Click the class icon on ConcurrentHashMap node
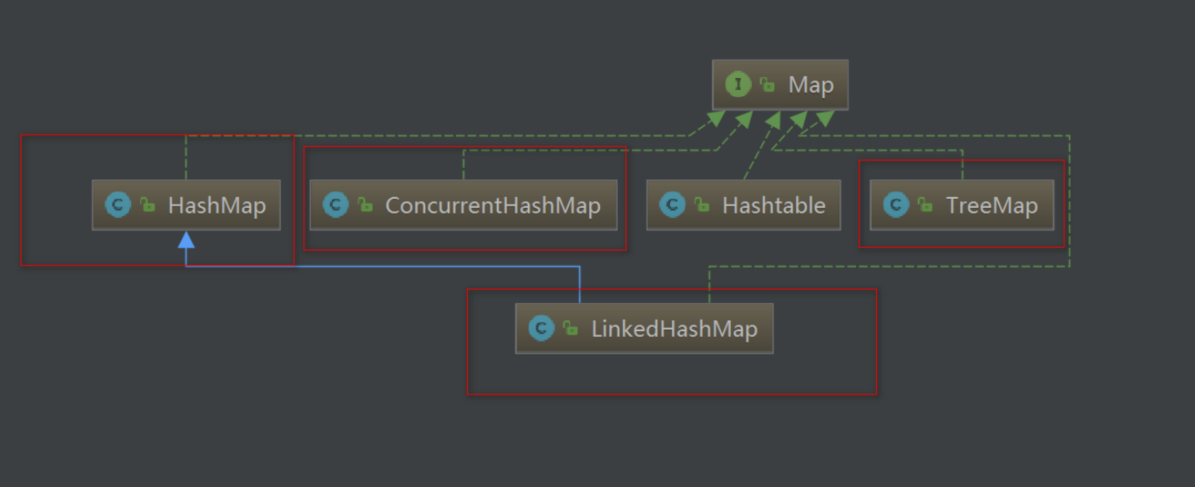This screenshot has width=1195, height=487. coord(336,206)
